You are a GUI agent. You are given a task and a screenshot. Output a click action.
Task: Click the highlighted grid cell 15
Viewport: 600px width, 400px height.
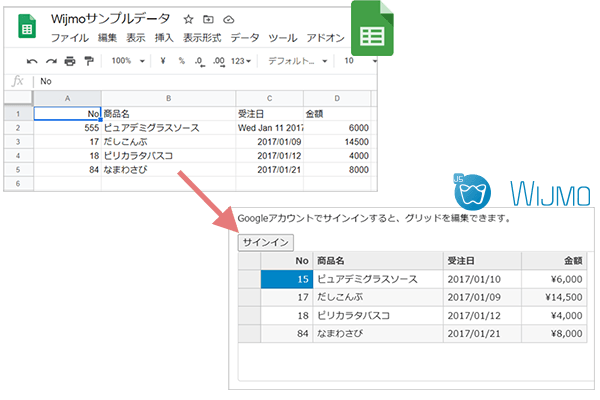pyautogui.click(x=287, y=279)
